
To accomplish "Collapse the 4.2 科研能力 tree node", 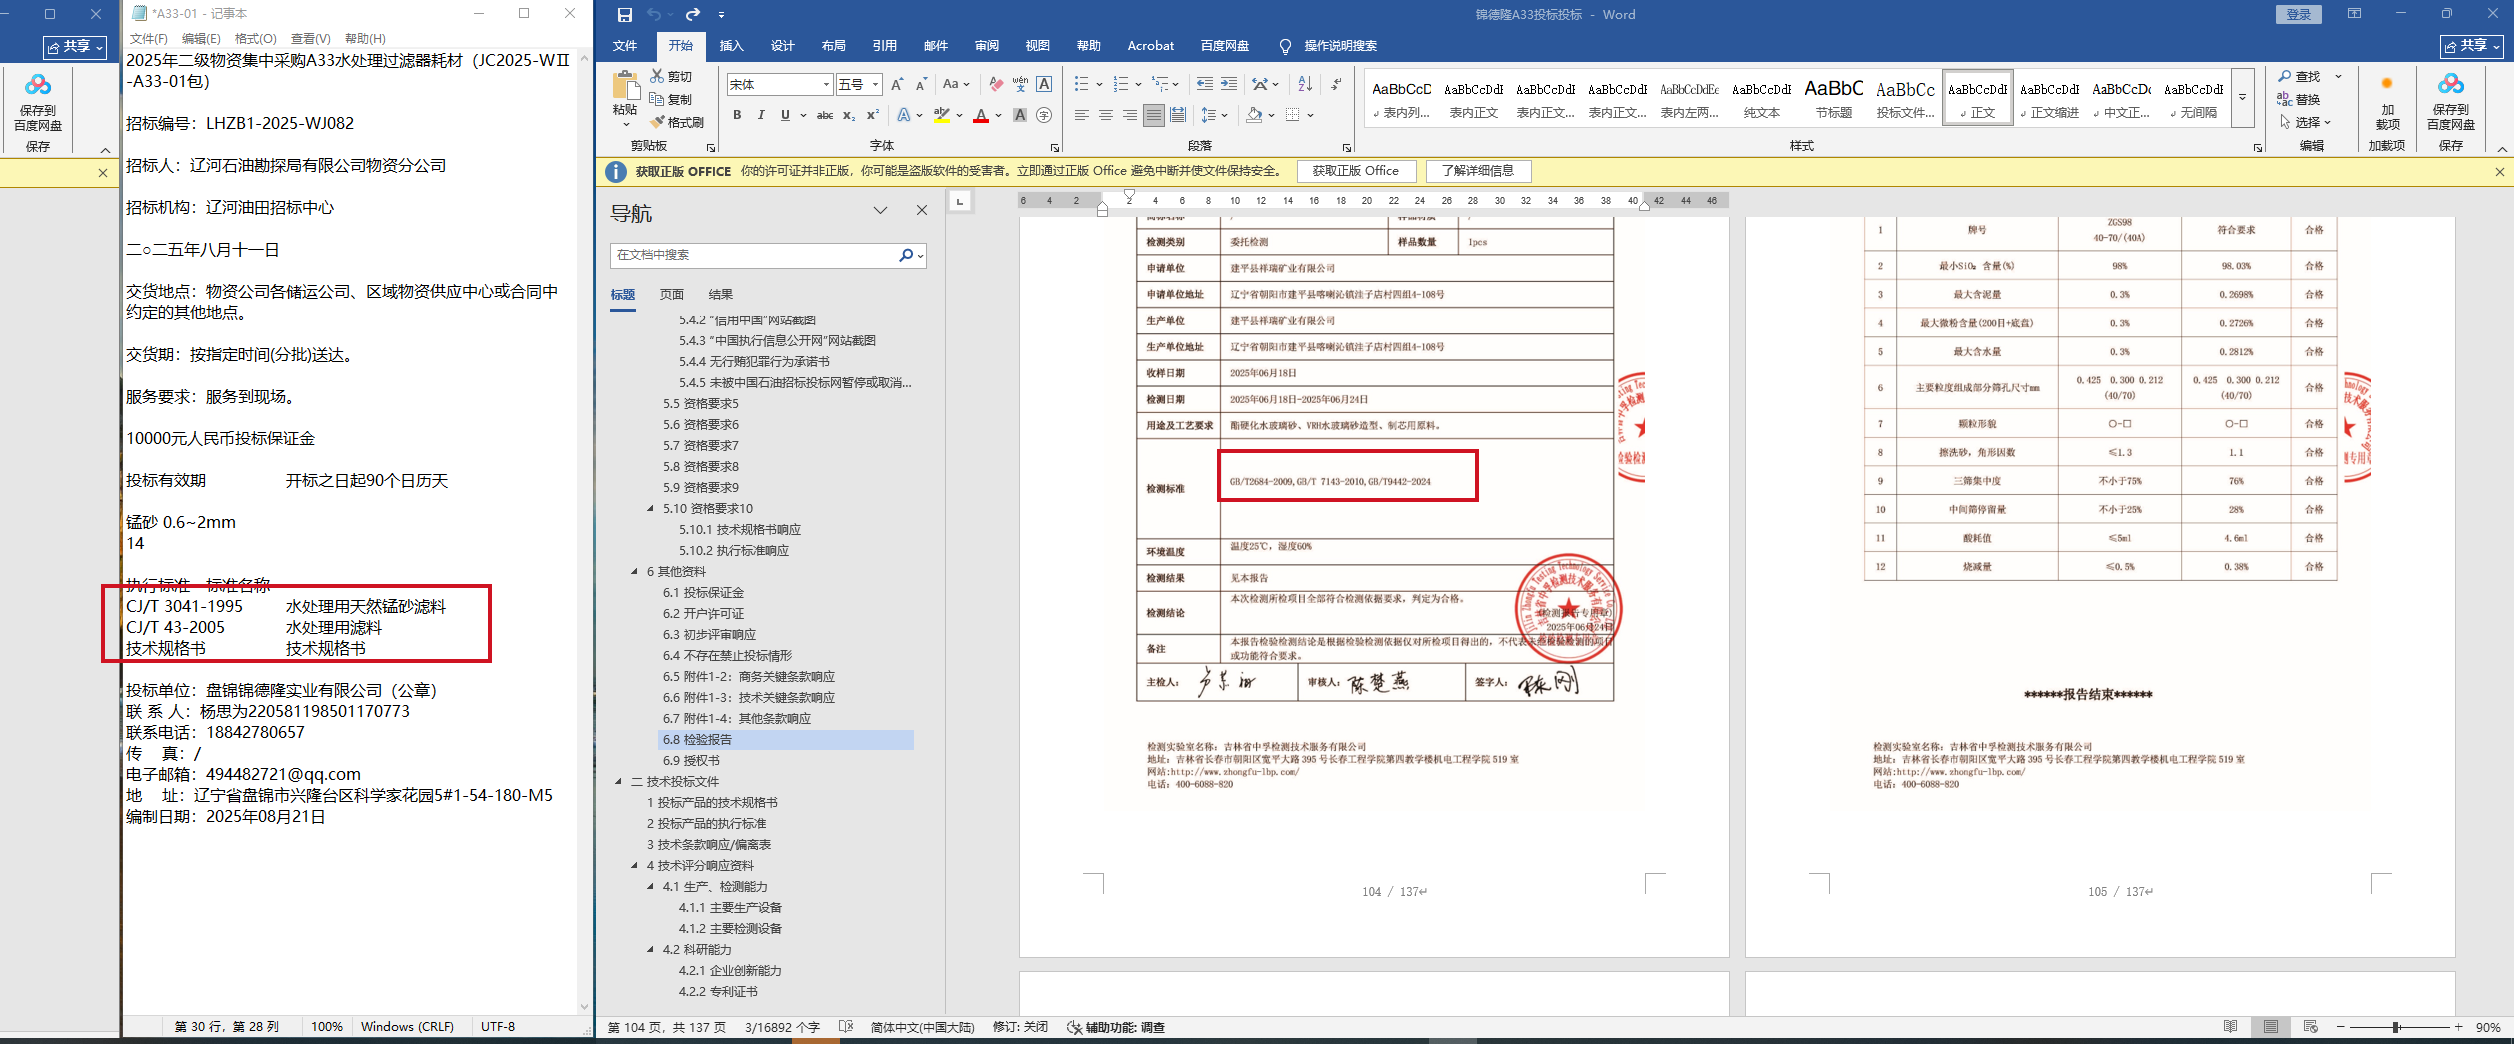I will click(651, 950).
